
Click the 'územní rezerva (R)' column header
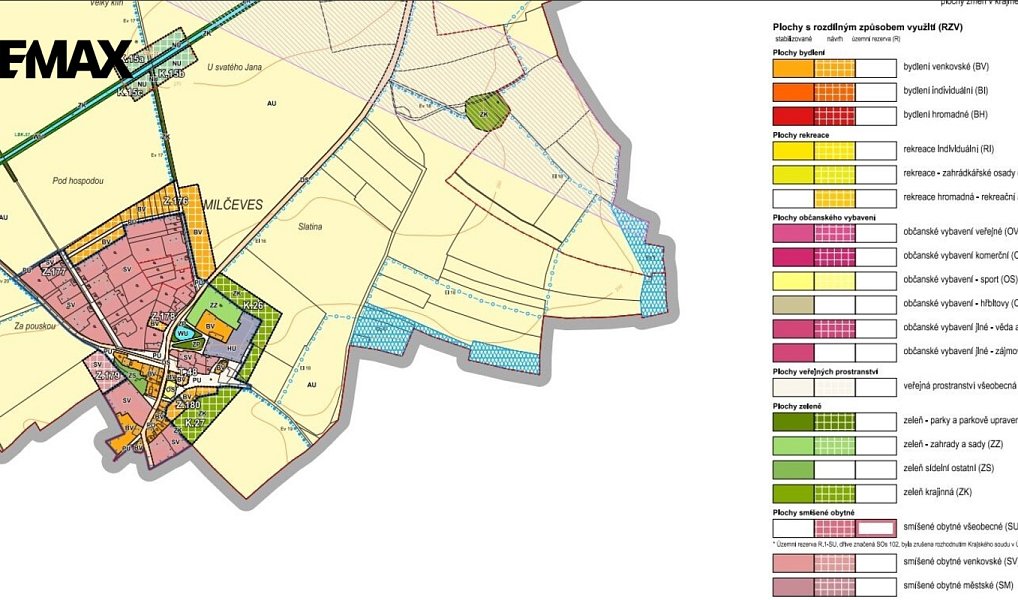[876, 39]
